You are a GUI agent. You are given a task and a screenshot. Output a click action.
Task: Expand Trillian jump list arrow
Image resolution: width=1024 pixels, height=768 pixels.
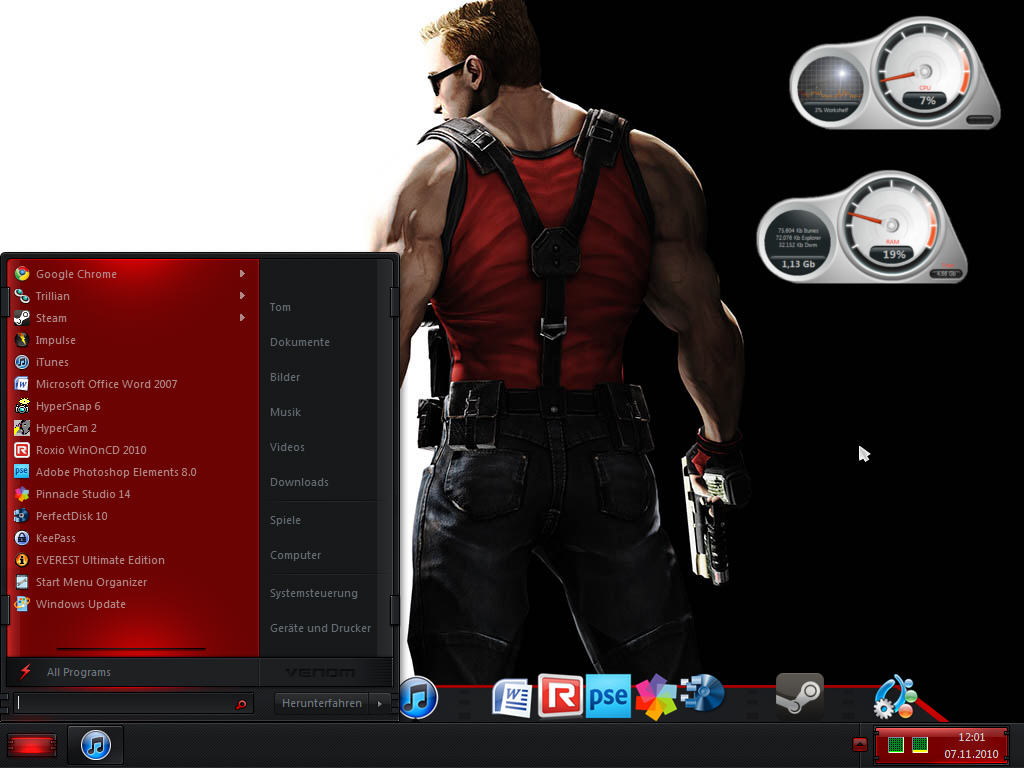(242, 296)
